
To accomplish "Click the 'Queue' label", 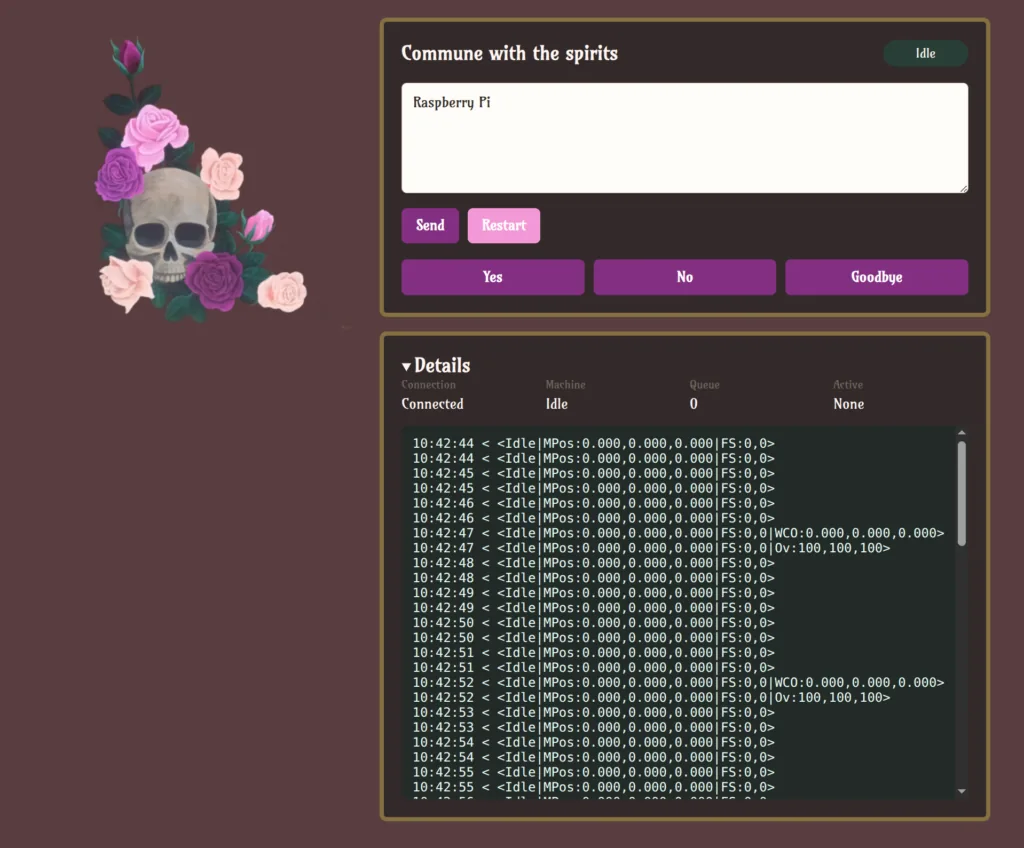I will (705, 385).
